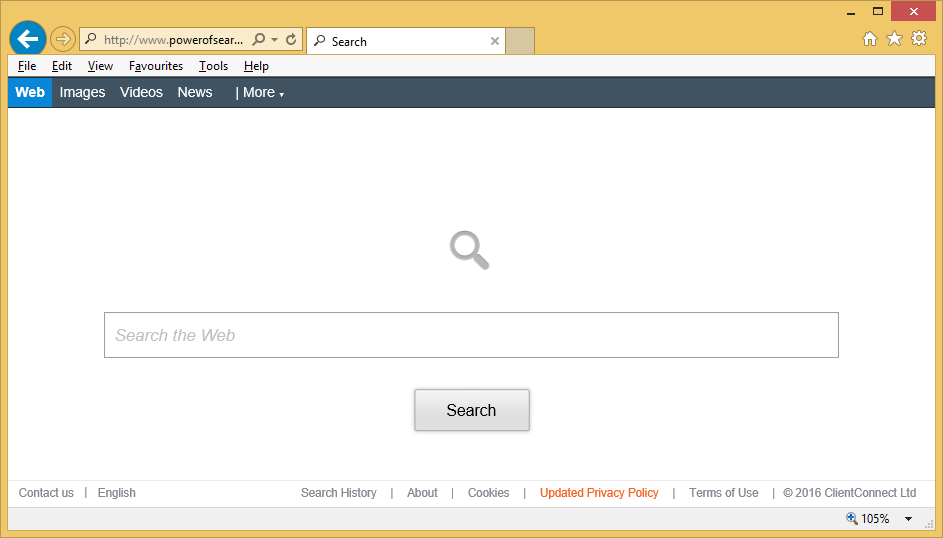Select the Web search tab
This screenshot has width=943, height=538.
[30, 93]
